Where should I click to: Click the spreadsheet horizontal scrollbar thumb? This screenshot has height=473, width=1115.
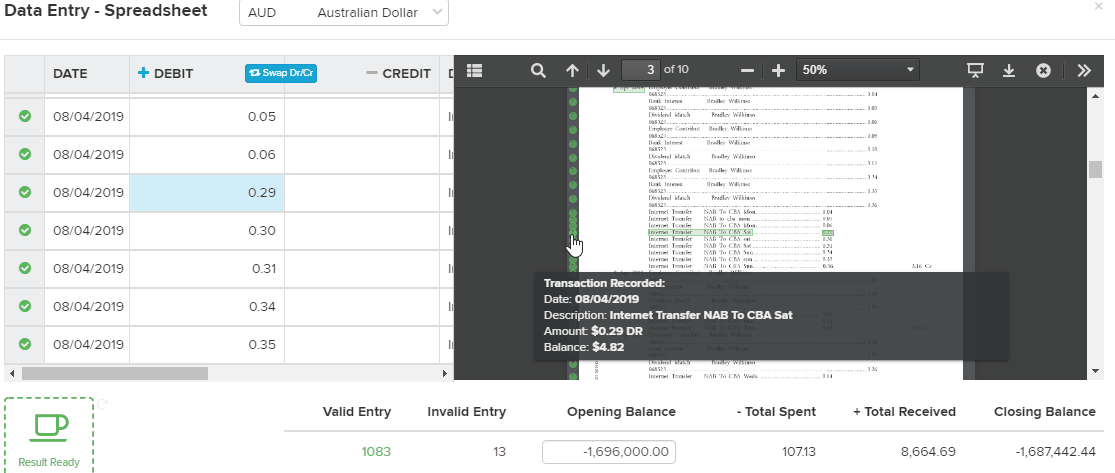pyautogui.click(x=114, y=373)
